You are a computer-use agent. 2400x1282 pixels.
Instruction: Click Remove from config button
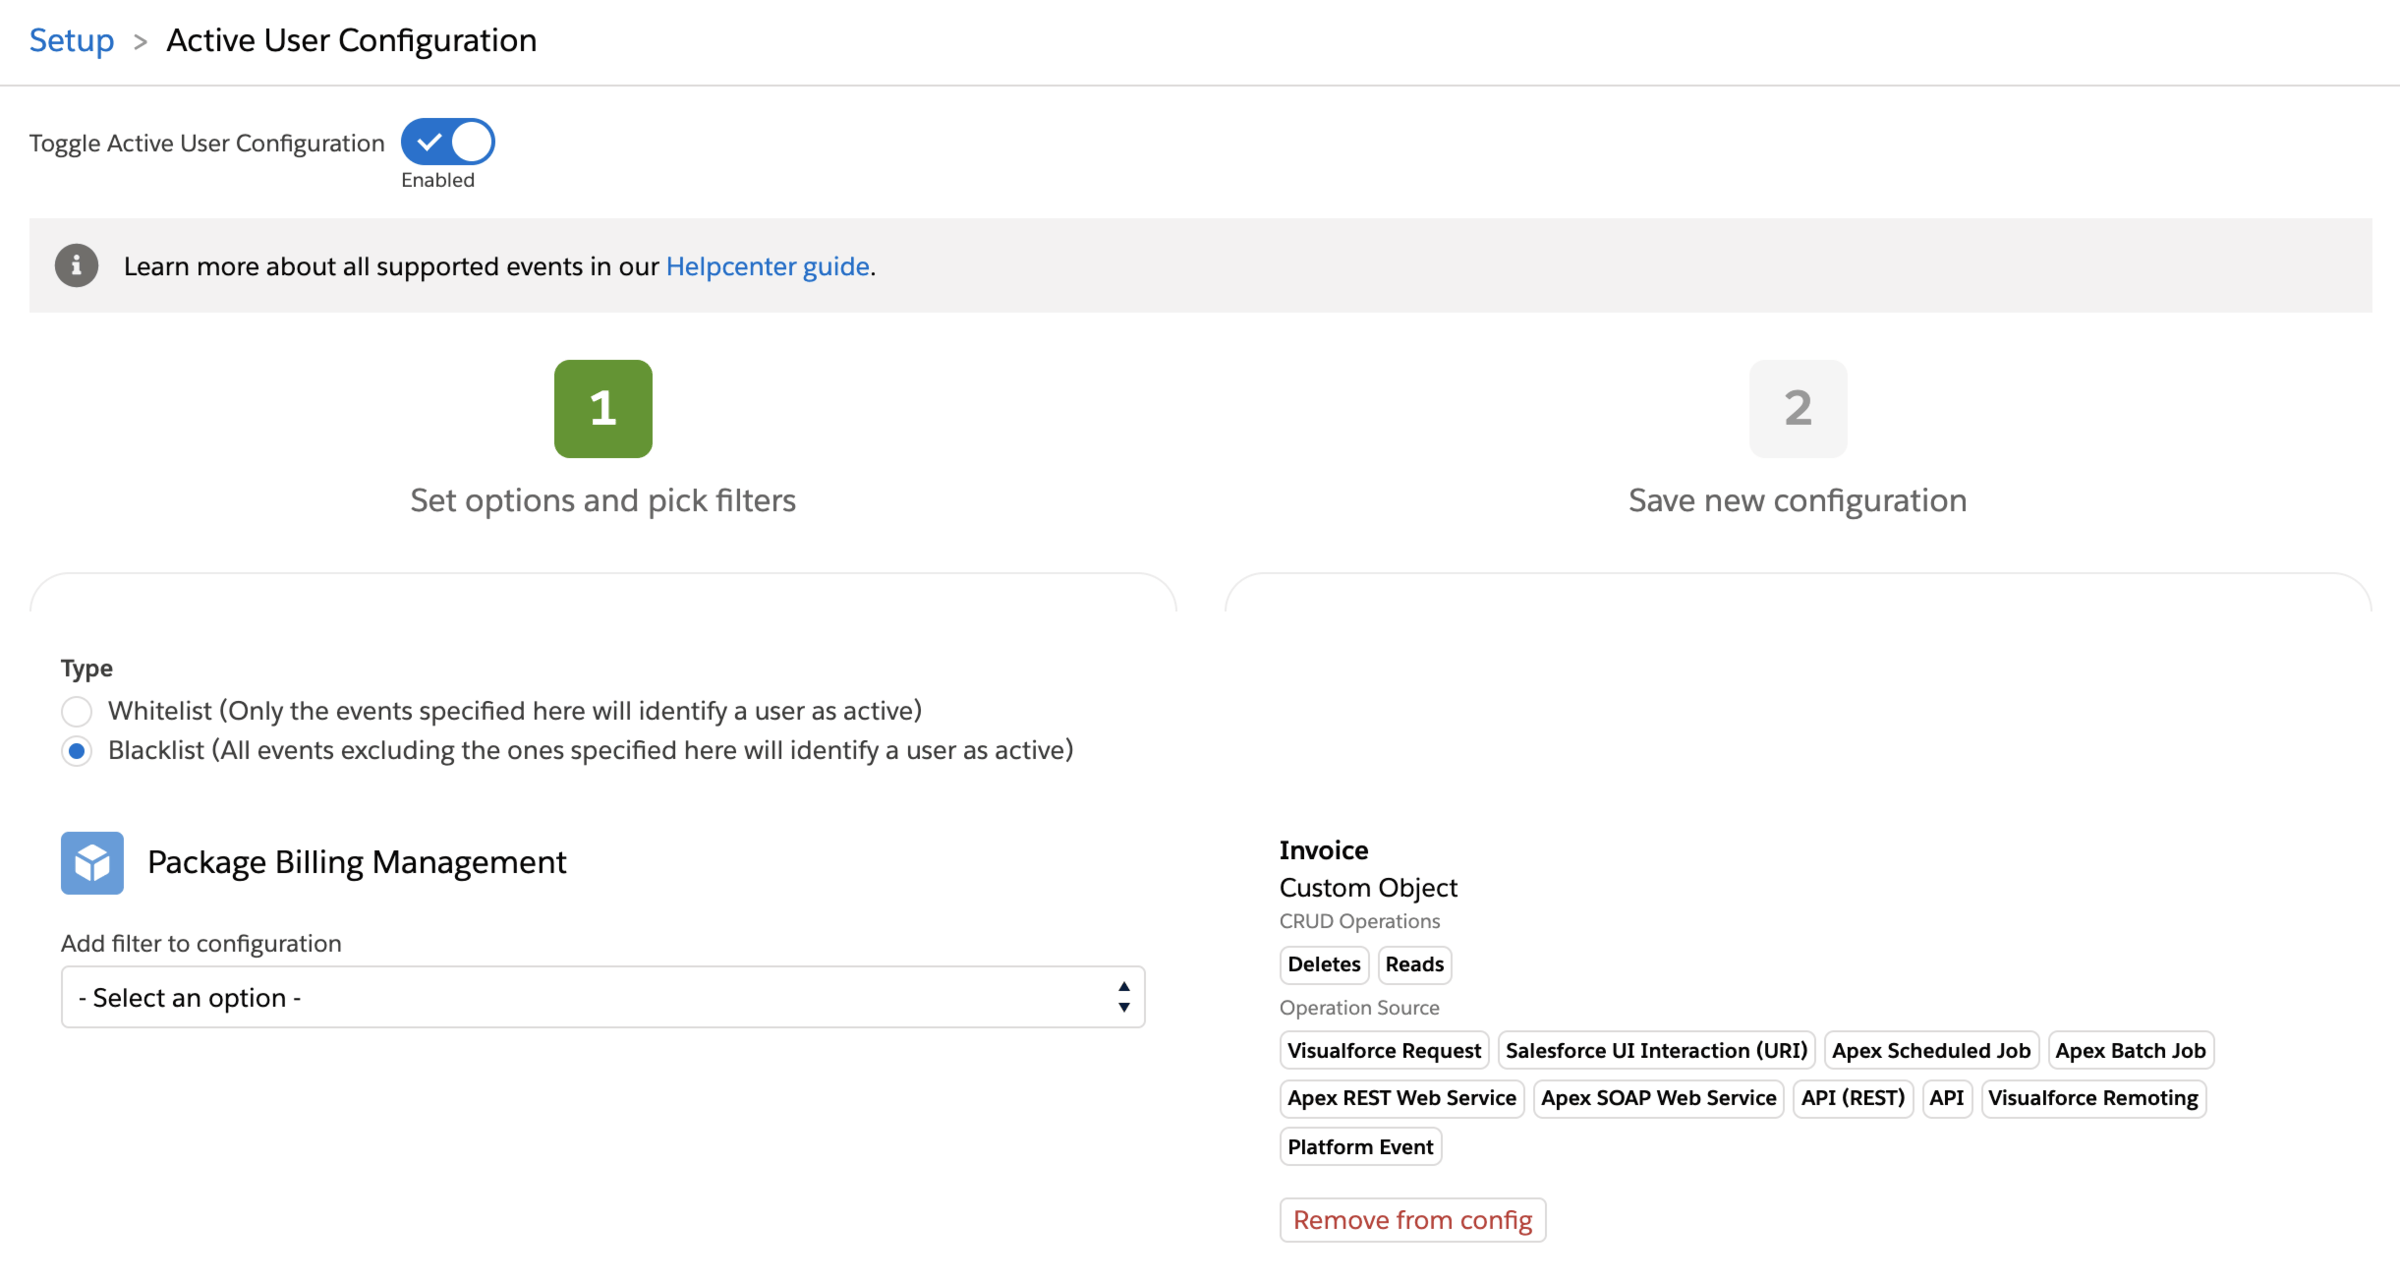(1412, 1220)
